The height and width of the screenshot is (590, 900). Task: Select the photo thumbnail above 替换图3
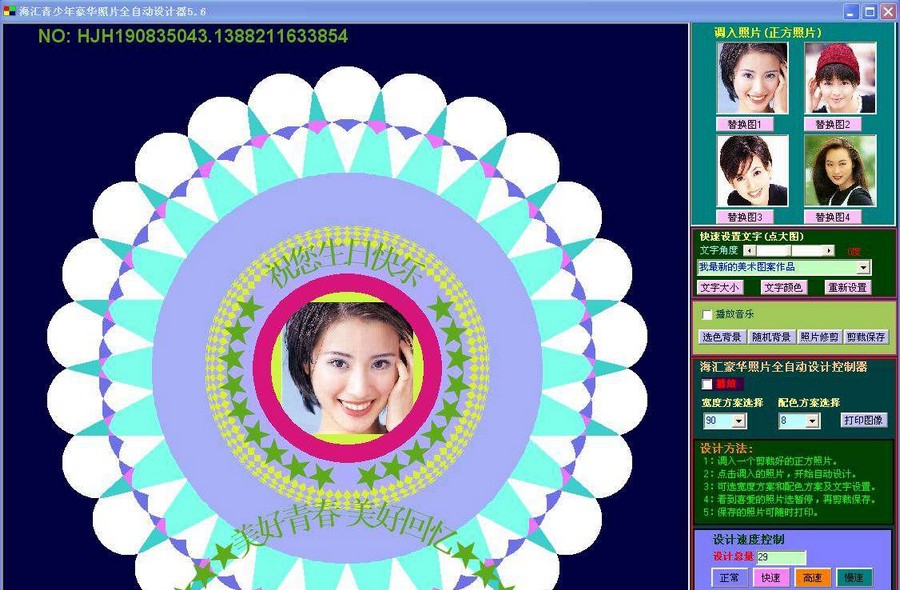point(752,171)
